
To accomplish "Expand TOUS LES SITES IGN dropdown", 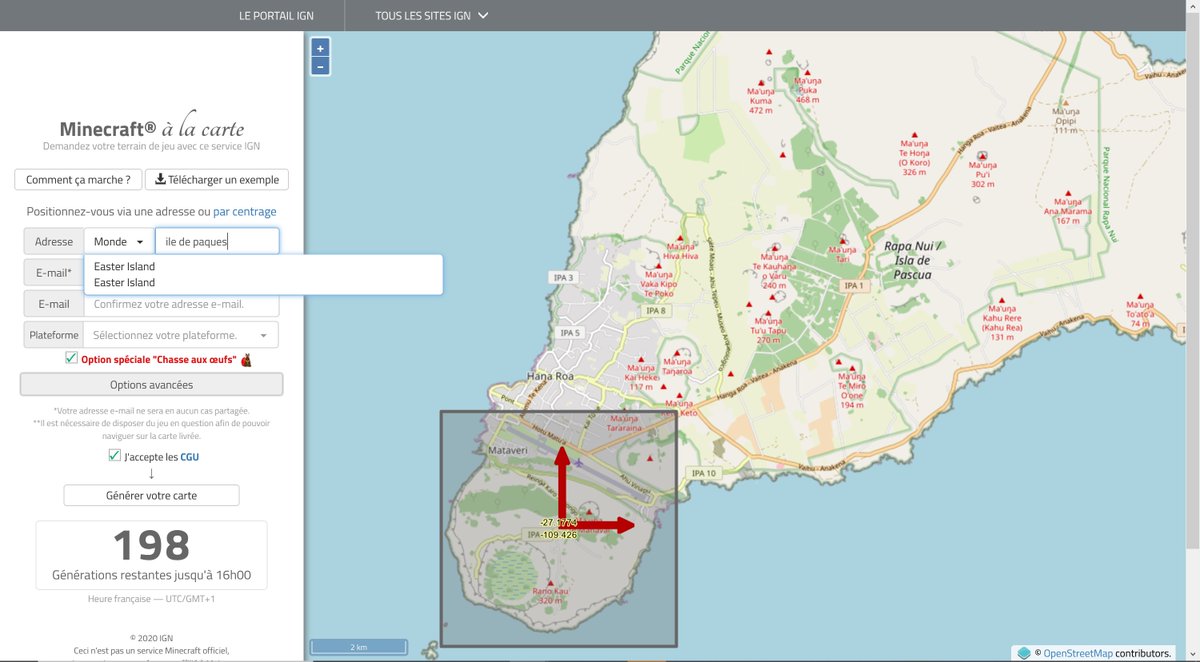I will 432,16.
